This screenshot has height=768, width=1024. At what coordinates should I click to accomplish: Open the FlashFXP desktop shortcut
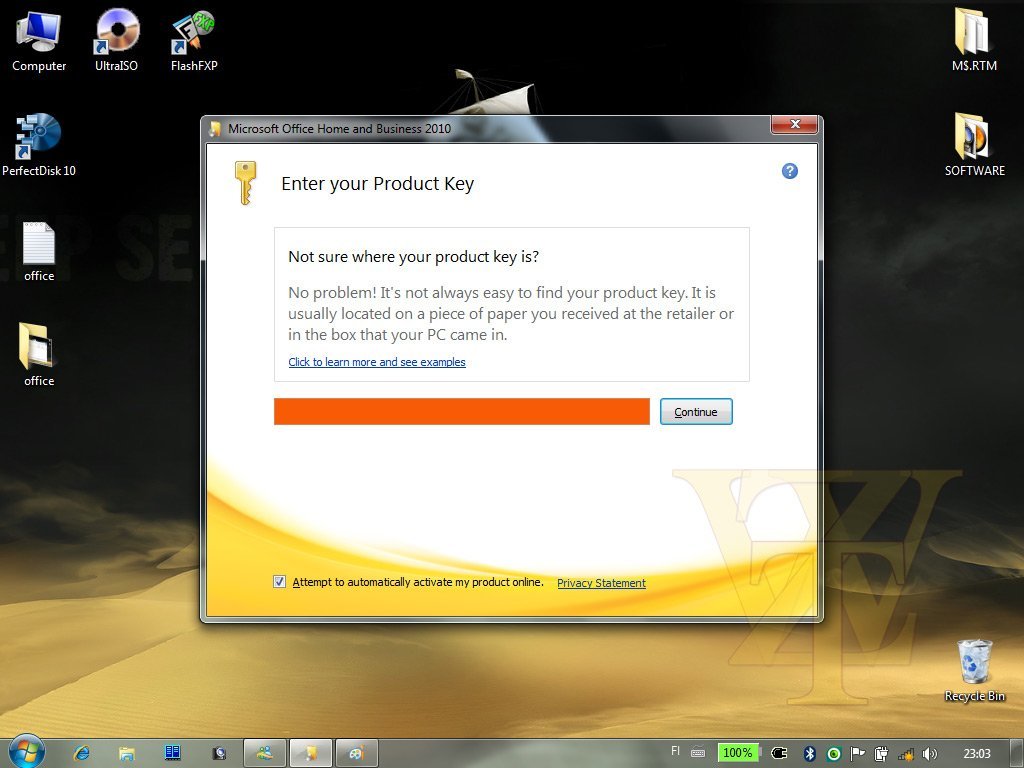(193, 32)
